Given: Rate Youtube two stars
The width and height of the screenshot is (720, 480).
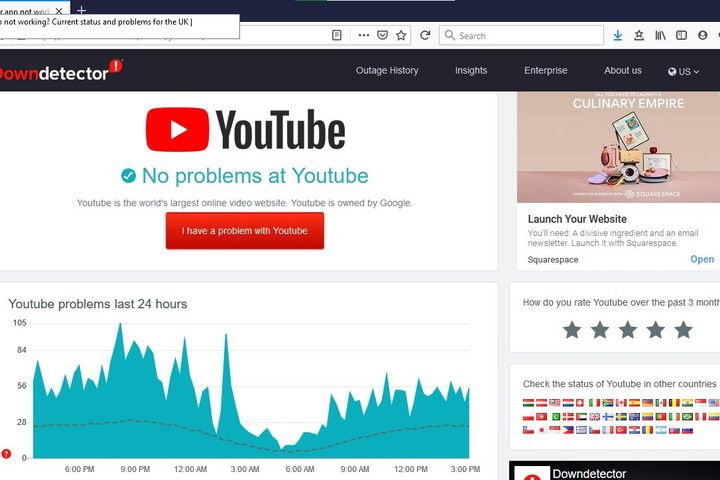Looking at the screenshot, I should point(600,330).
